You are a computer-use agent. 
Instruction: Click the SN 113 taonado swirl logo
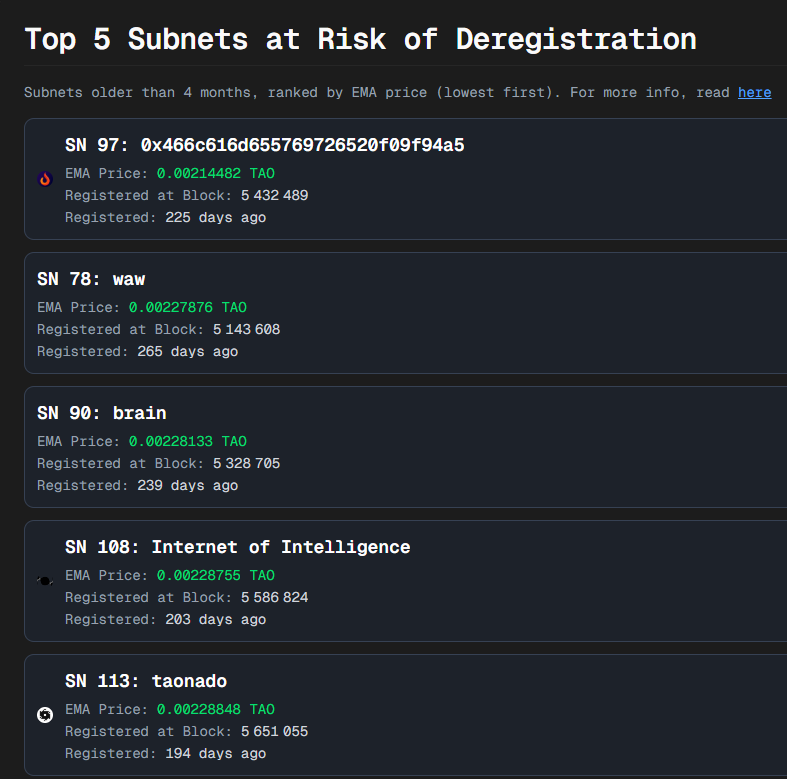pos(45,715)
